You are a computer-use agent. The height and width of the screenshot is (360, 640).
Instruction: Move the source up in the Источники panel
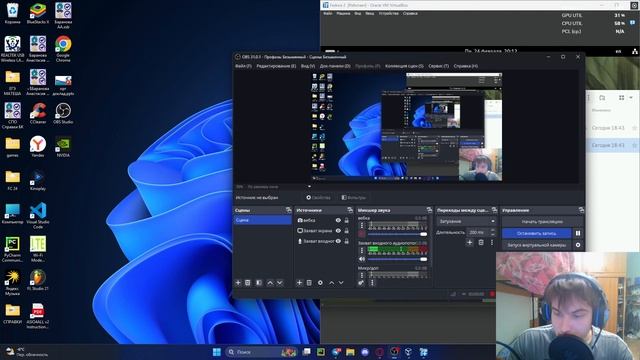[331, 282]
